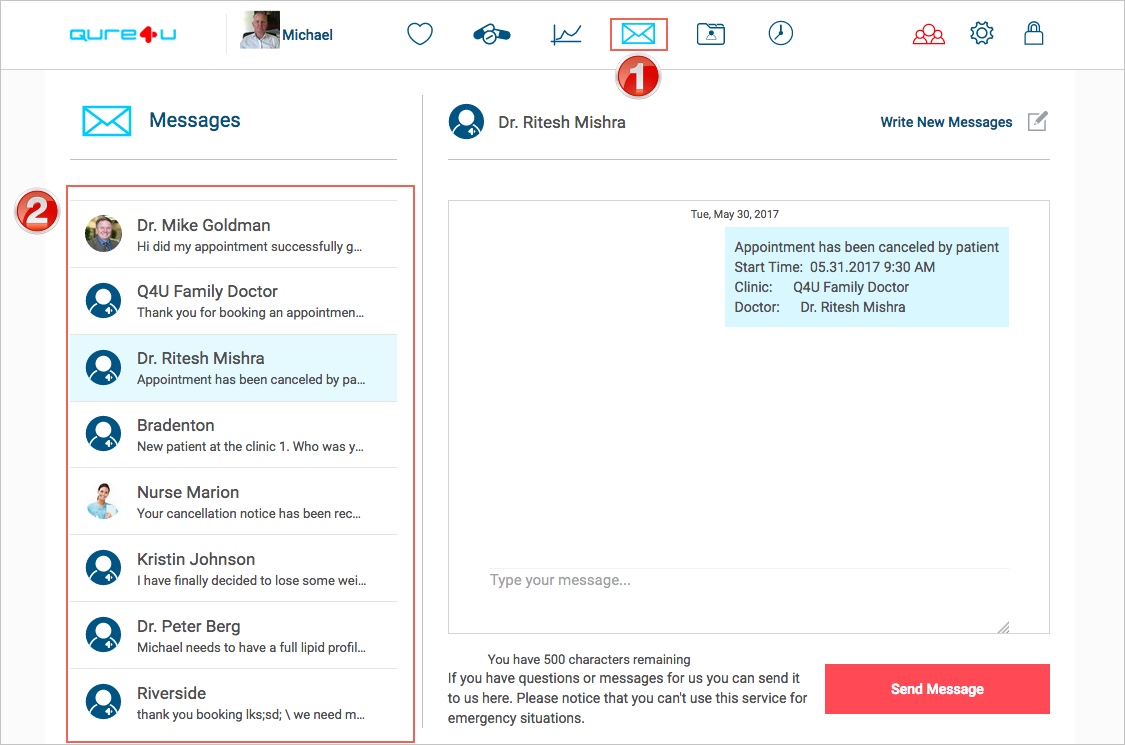Click the canceled appointment message bubble

867,277
